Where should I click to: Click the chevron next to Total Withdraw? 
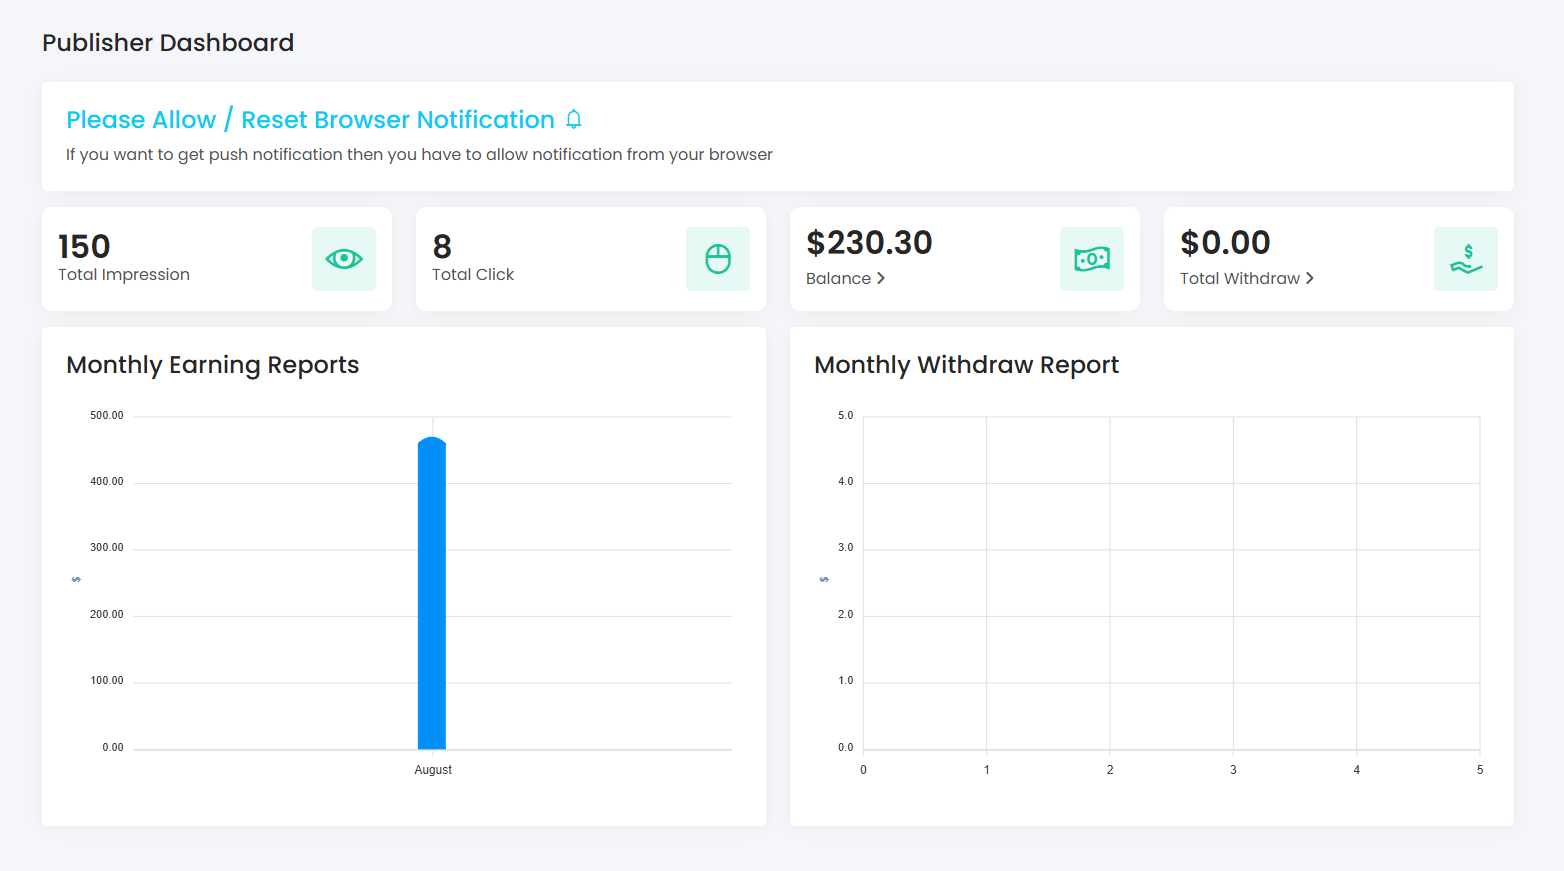(x=1309, y=279)
